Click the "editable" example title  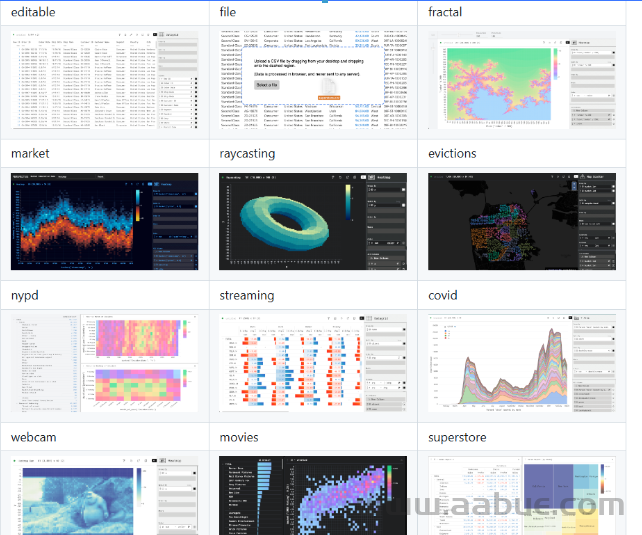click(33, 12)
